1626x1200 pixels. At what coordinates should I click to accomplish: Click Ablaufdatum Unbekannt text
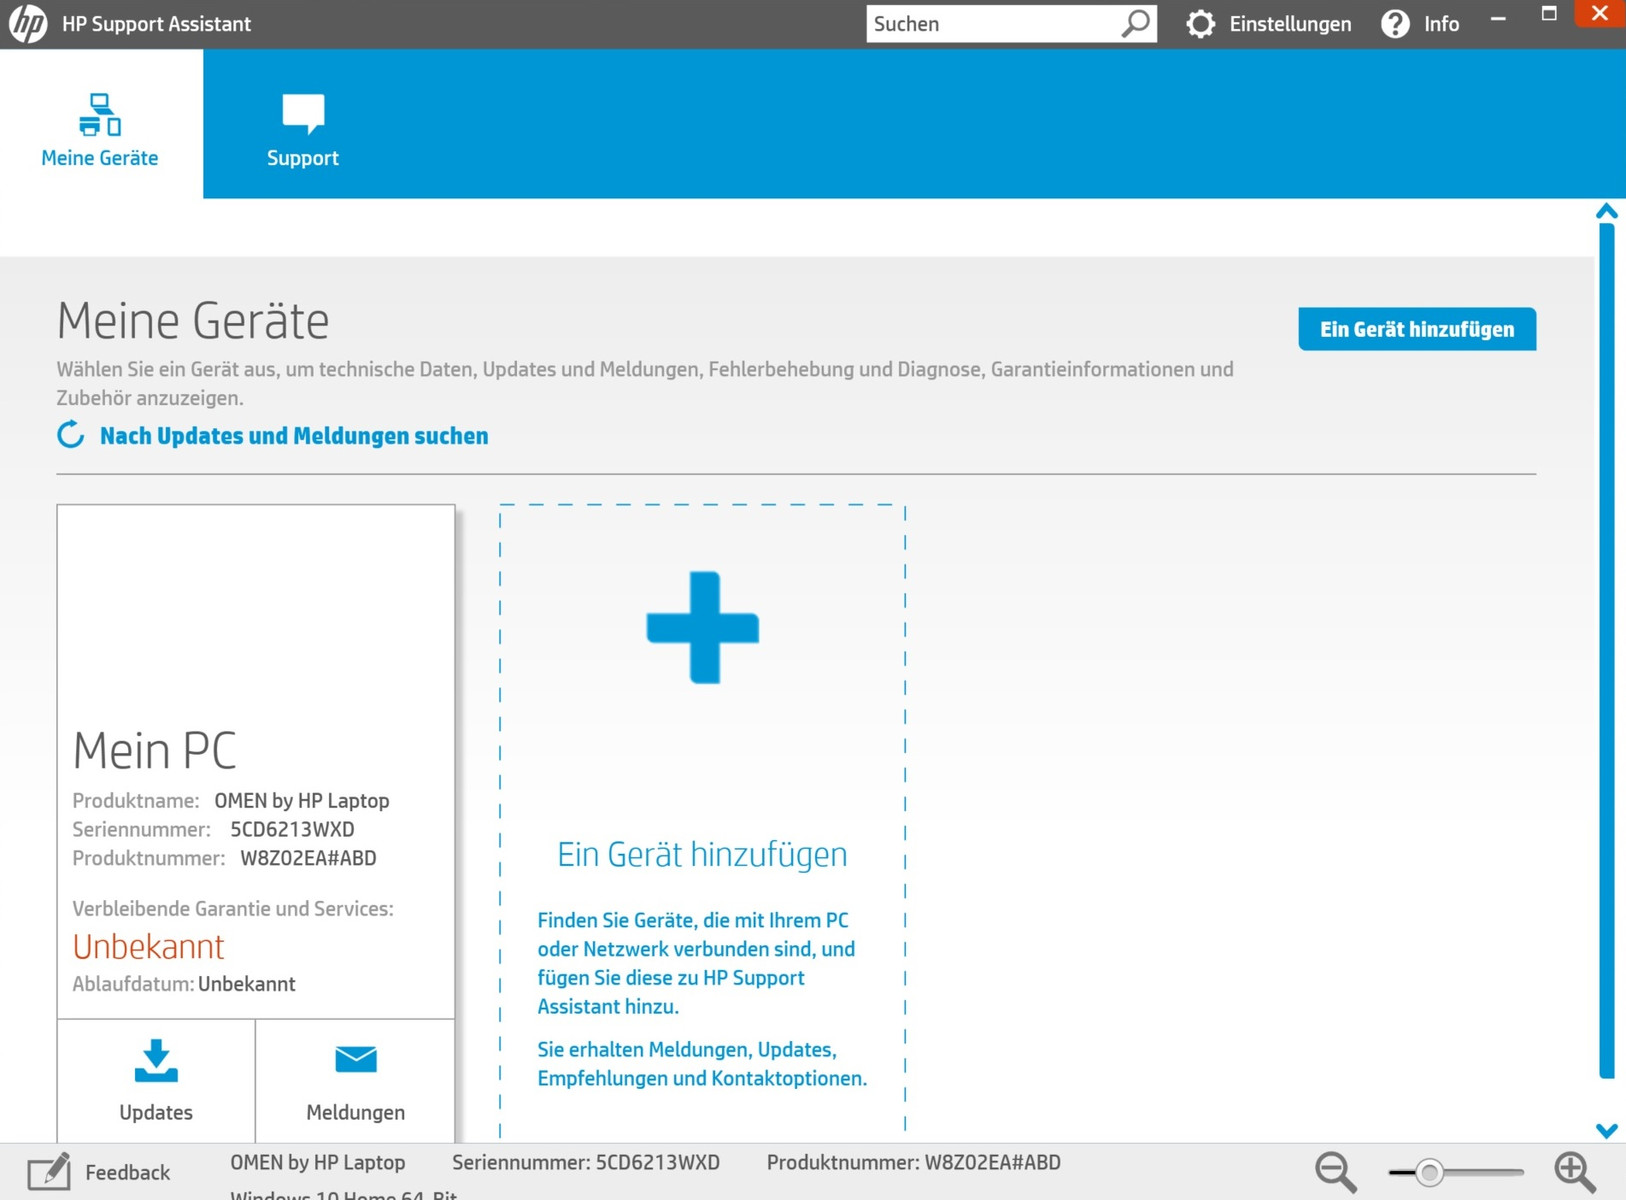pyautogui.click(x=184, y=984)
